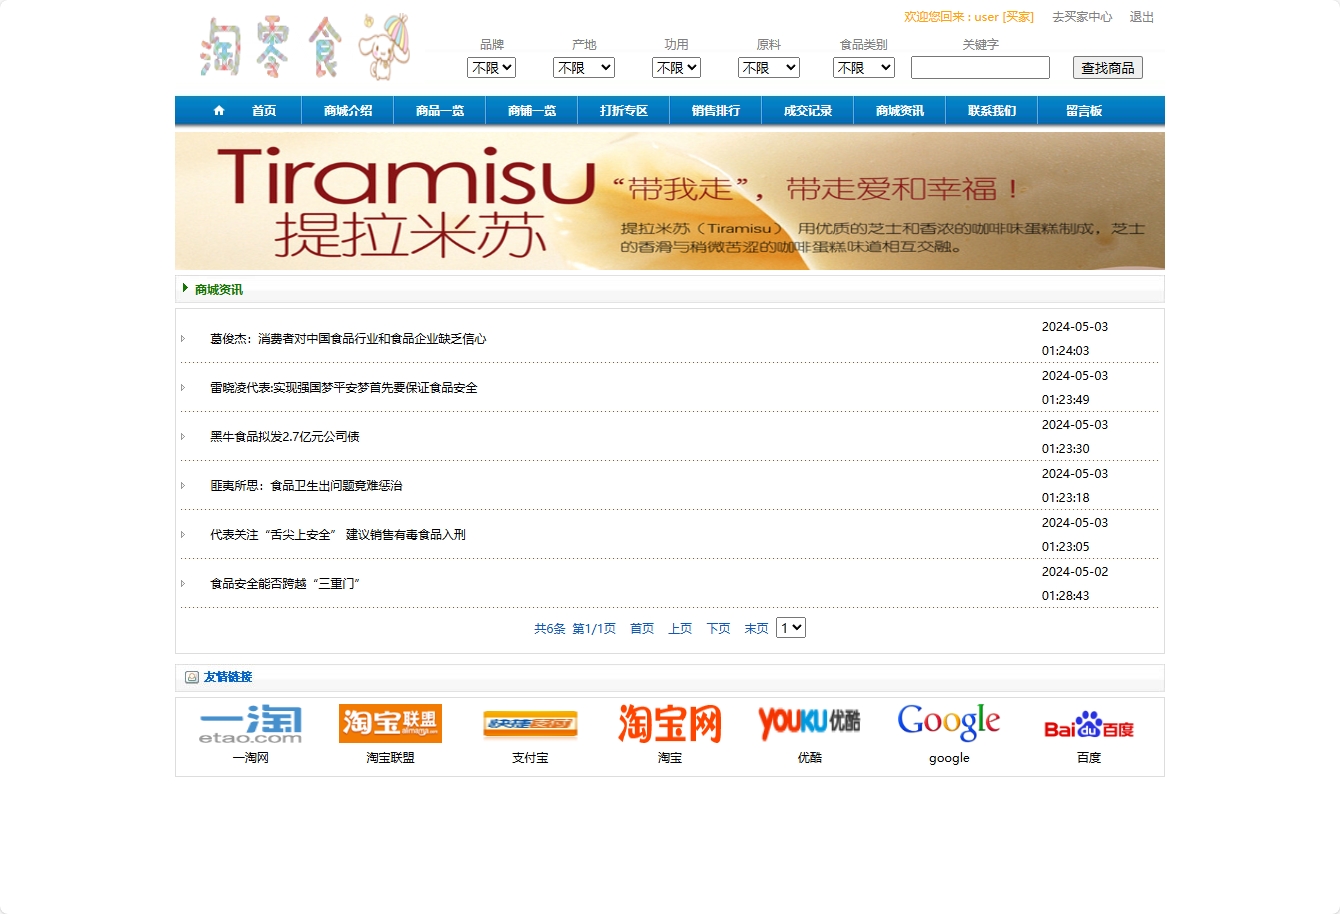Viewport: 1340px width, 914px height.
Task: Open 成交记录 in the navigation bar
Action: click(808, 111)
